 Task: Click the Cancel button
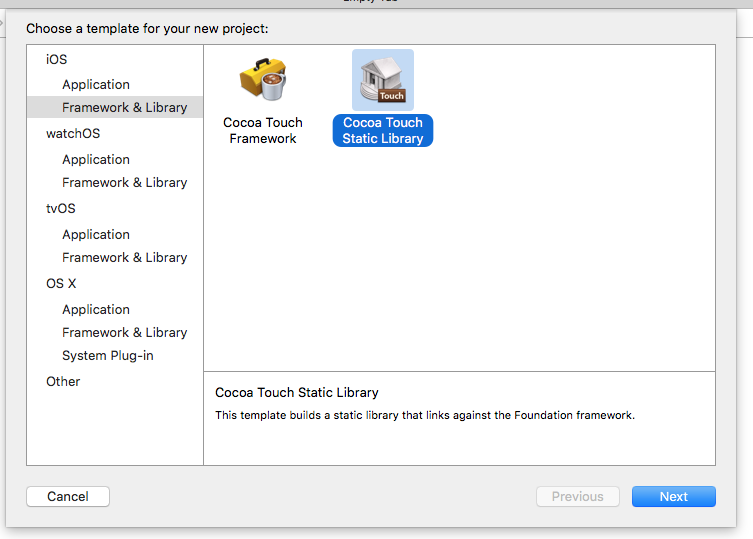68,496
